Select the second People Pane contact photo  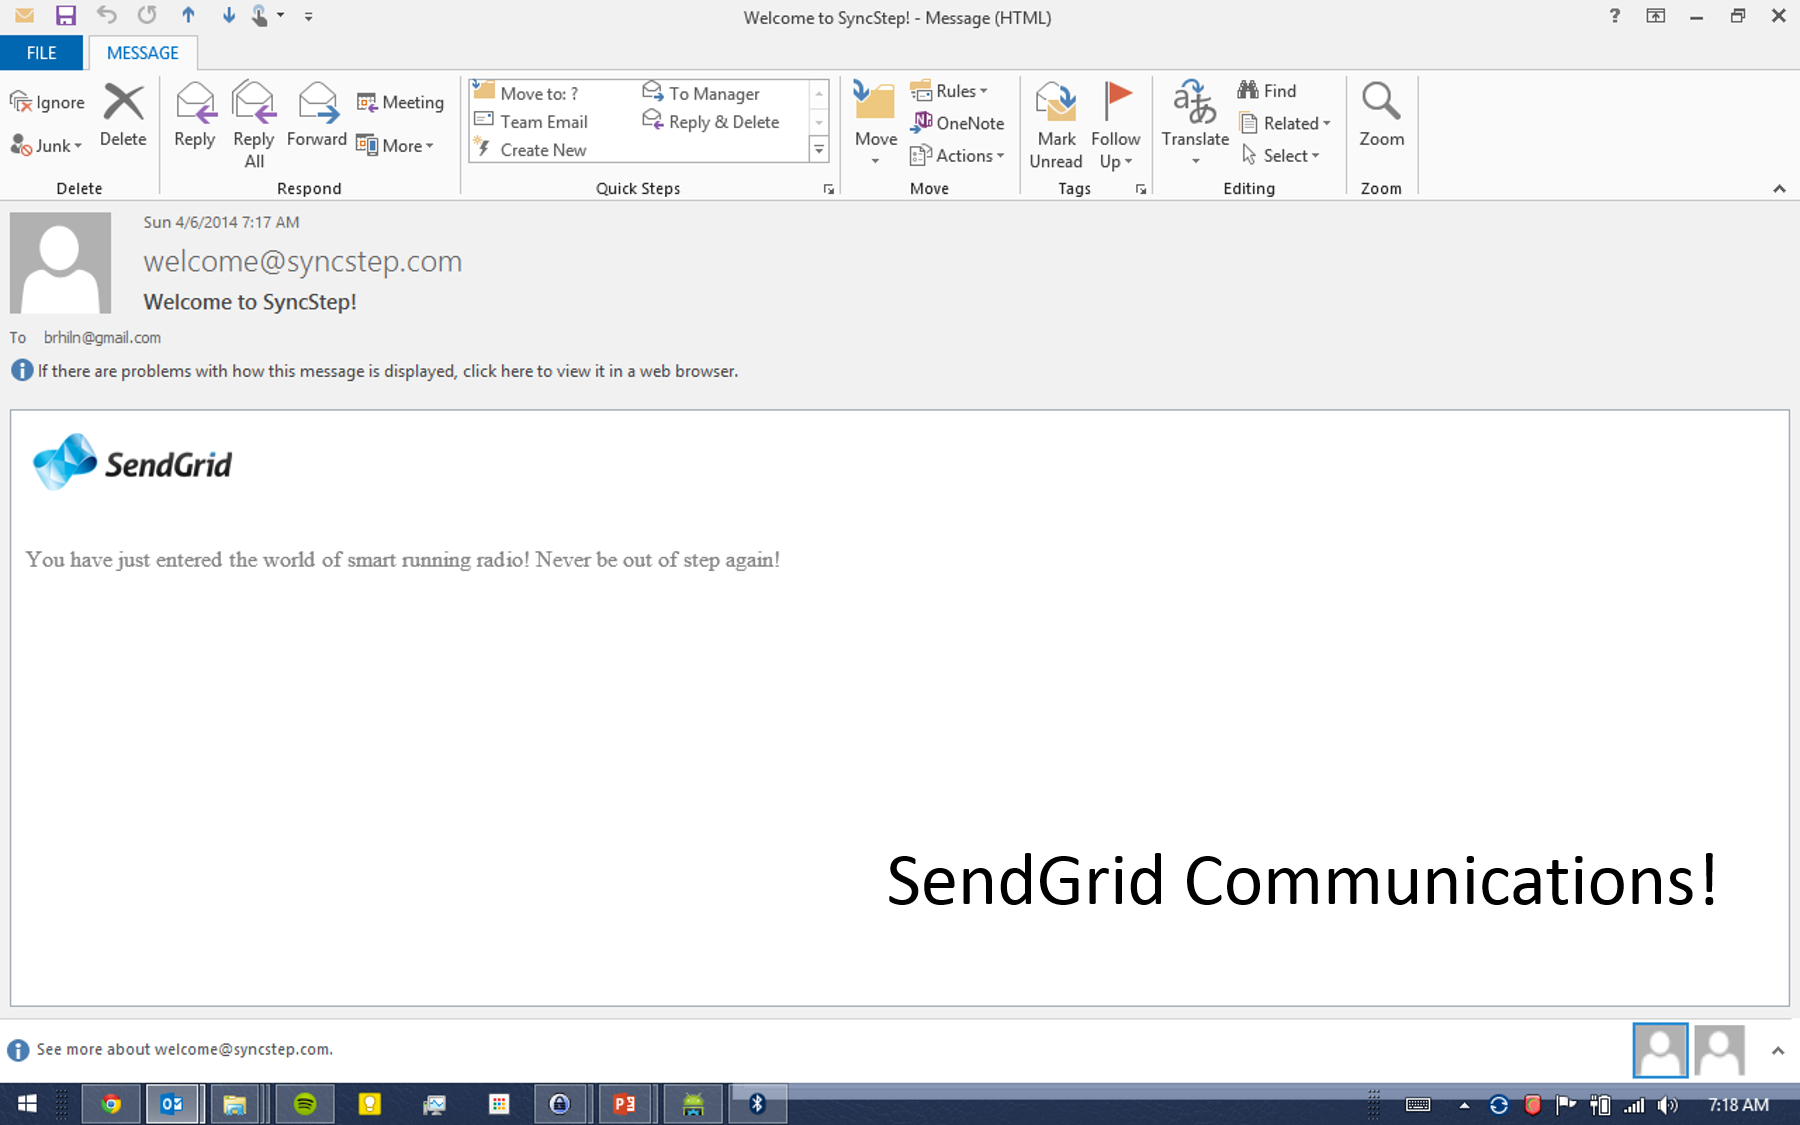1719,1050
